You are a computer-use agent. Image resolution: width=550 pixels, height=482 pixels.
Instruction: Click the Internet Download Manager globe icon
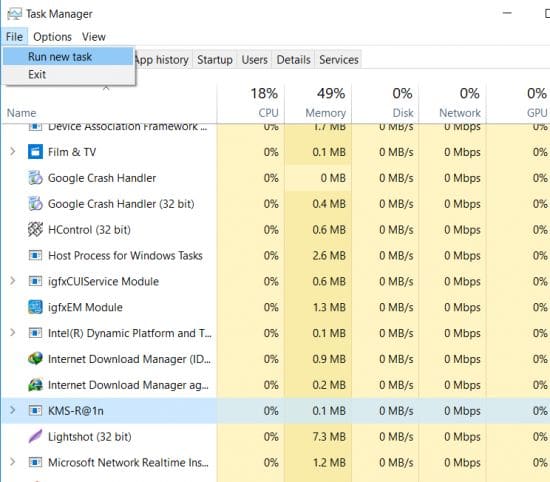tap(35, 359)
